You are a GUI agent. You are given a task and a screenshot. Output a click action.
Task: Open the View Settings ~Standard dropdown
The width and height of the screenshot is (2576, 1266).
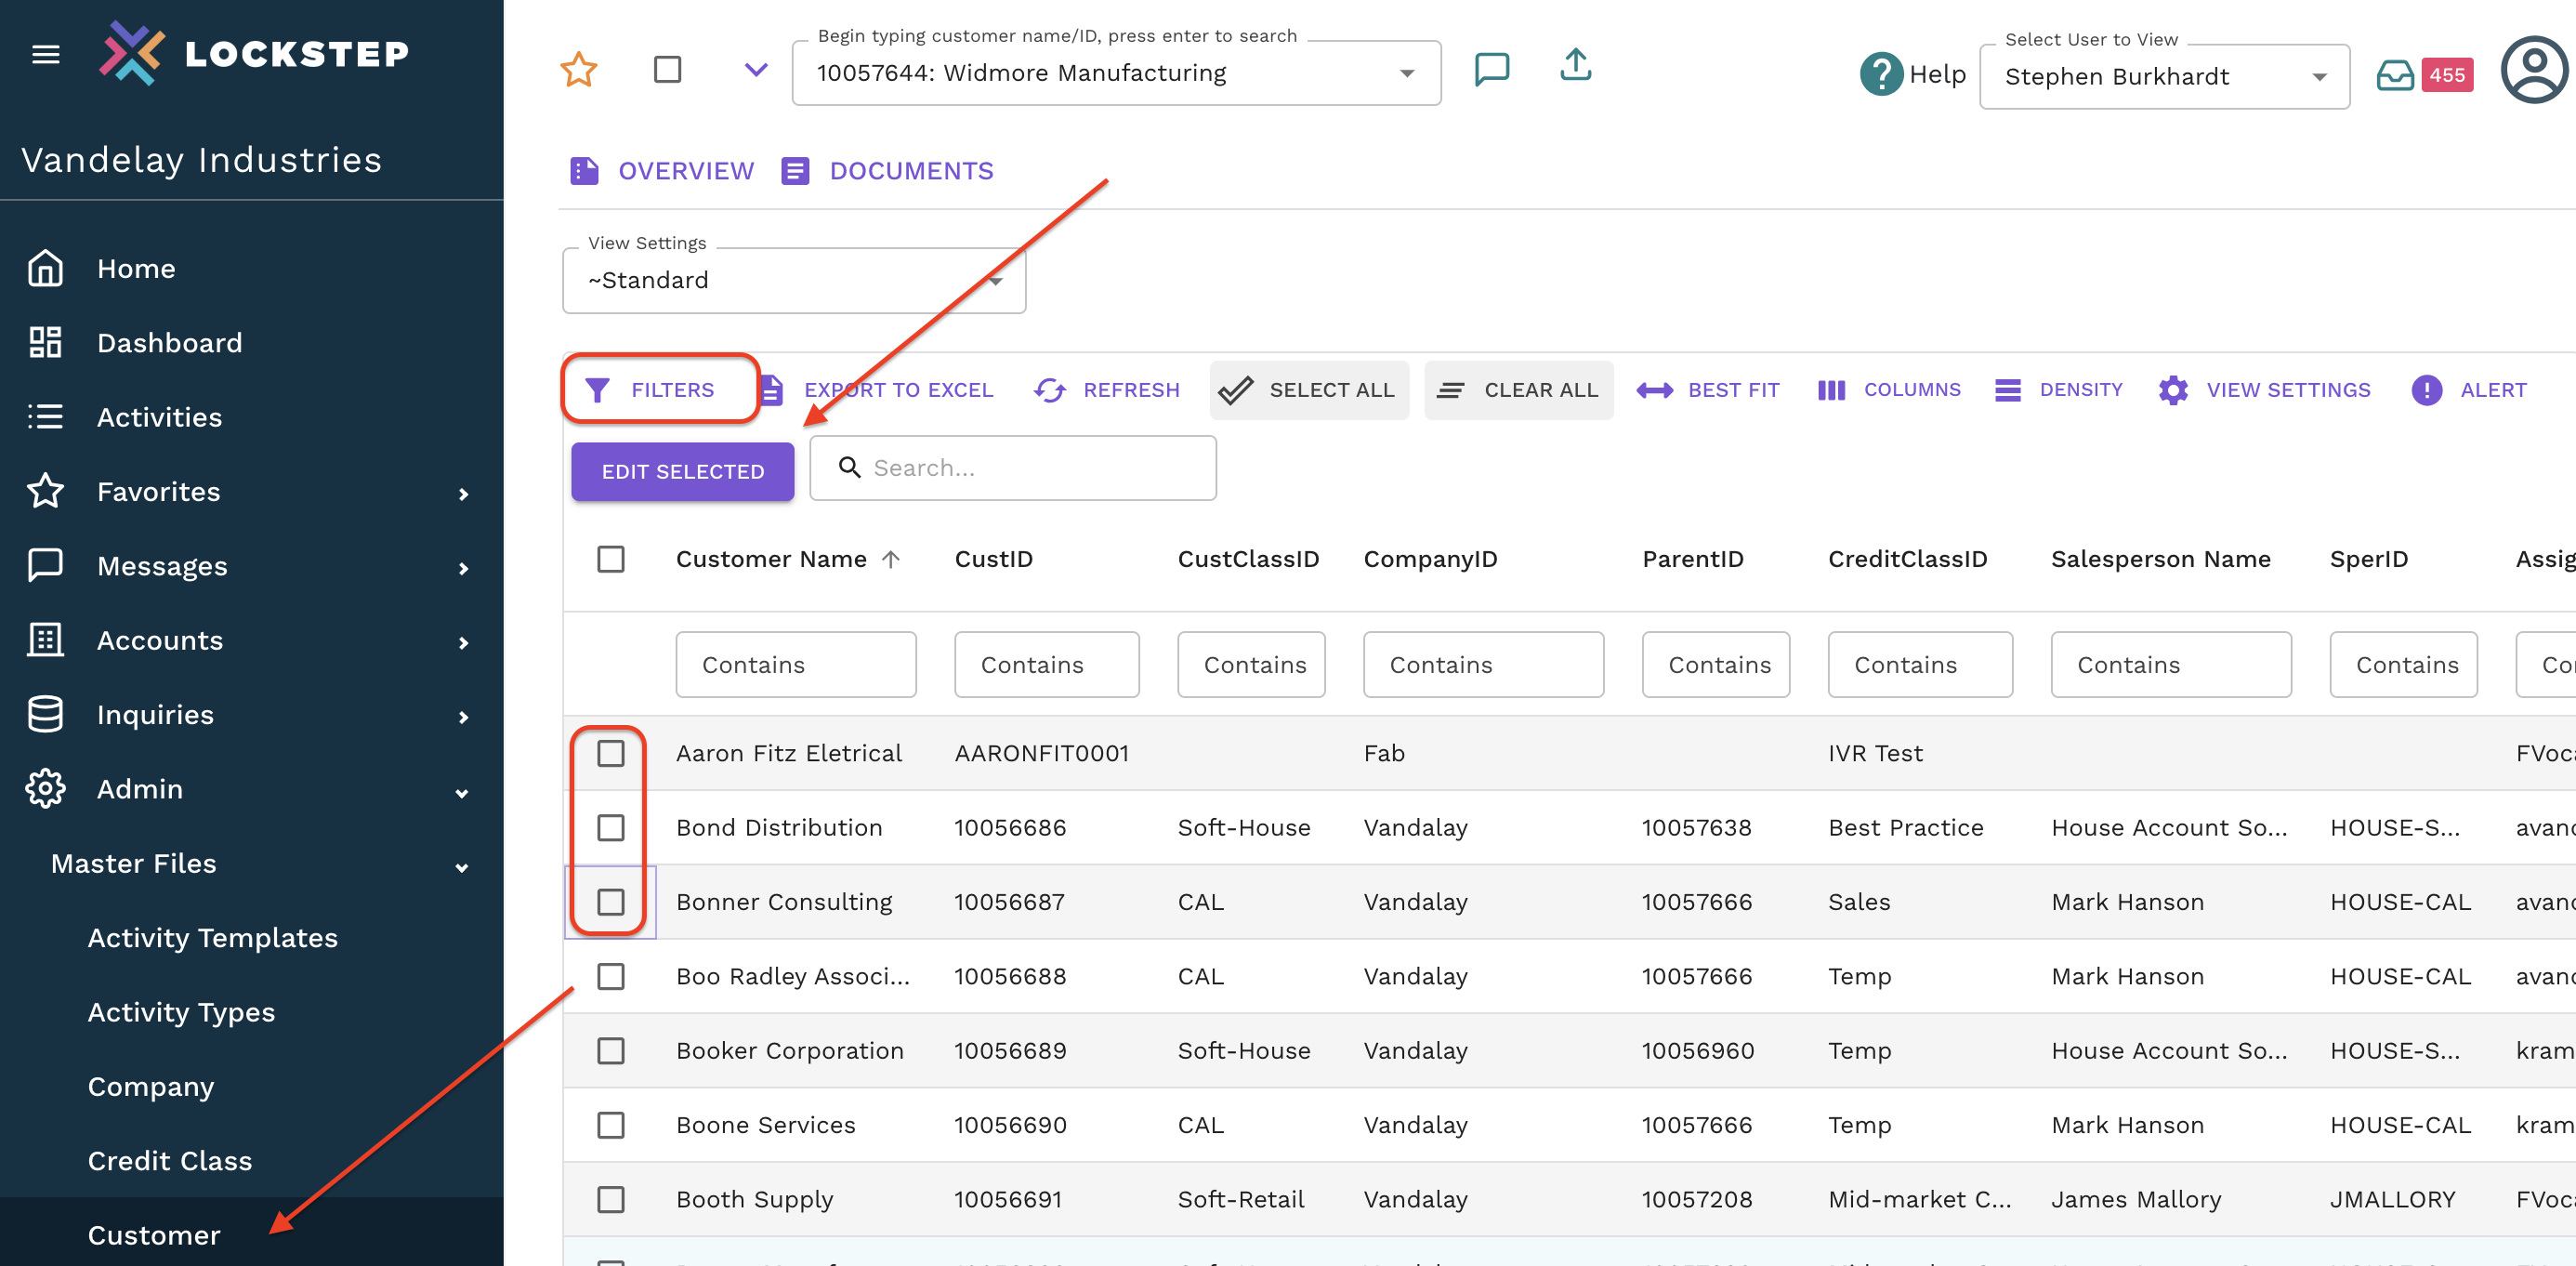[x=794, y=281]
